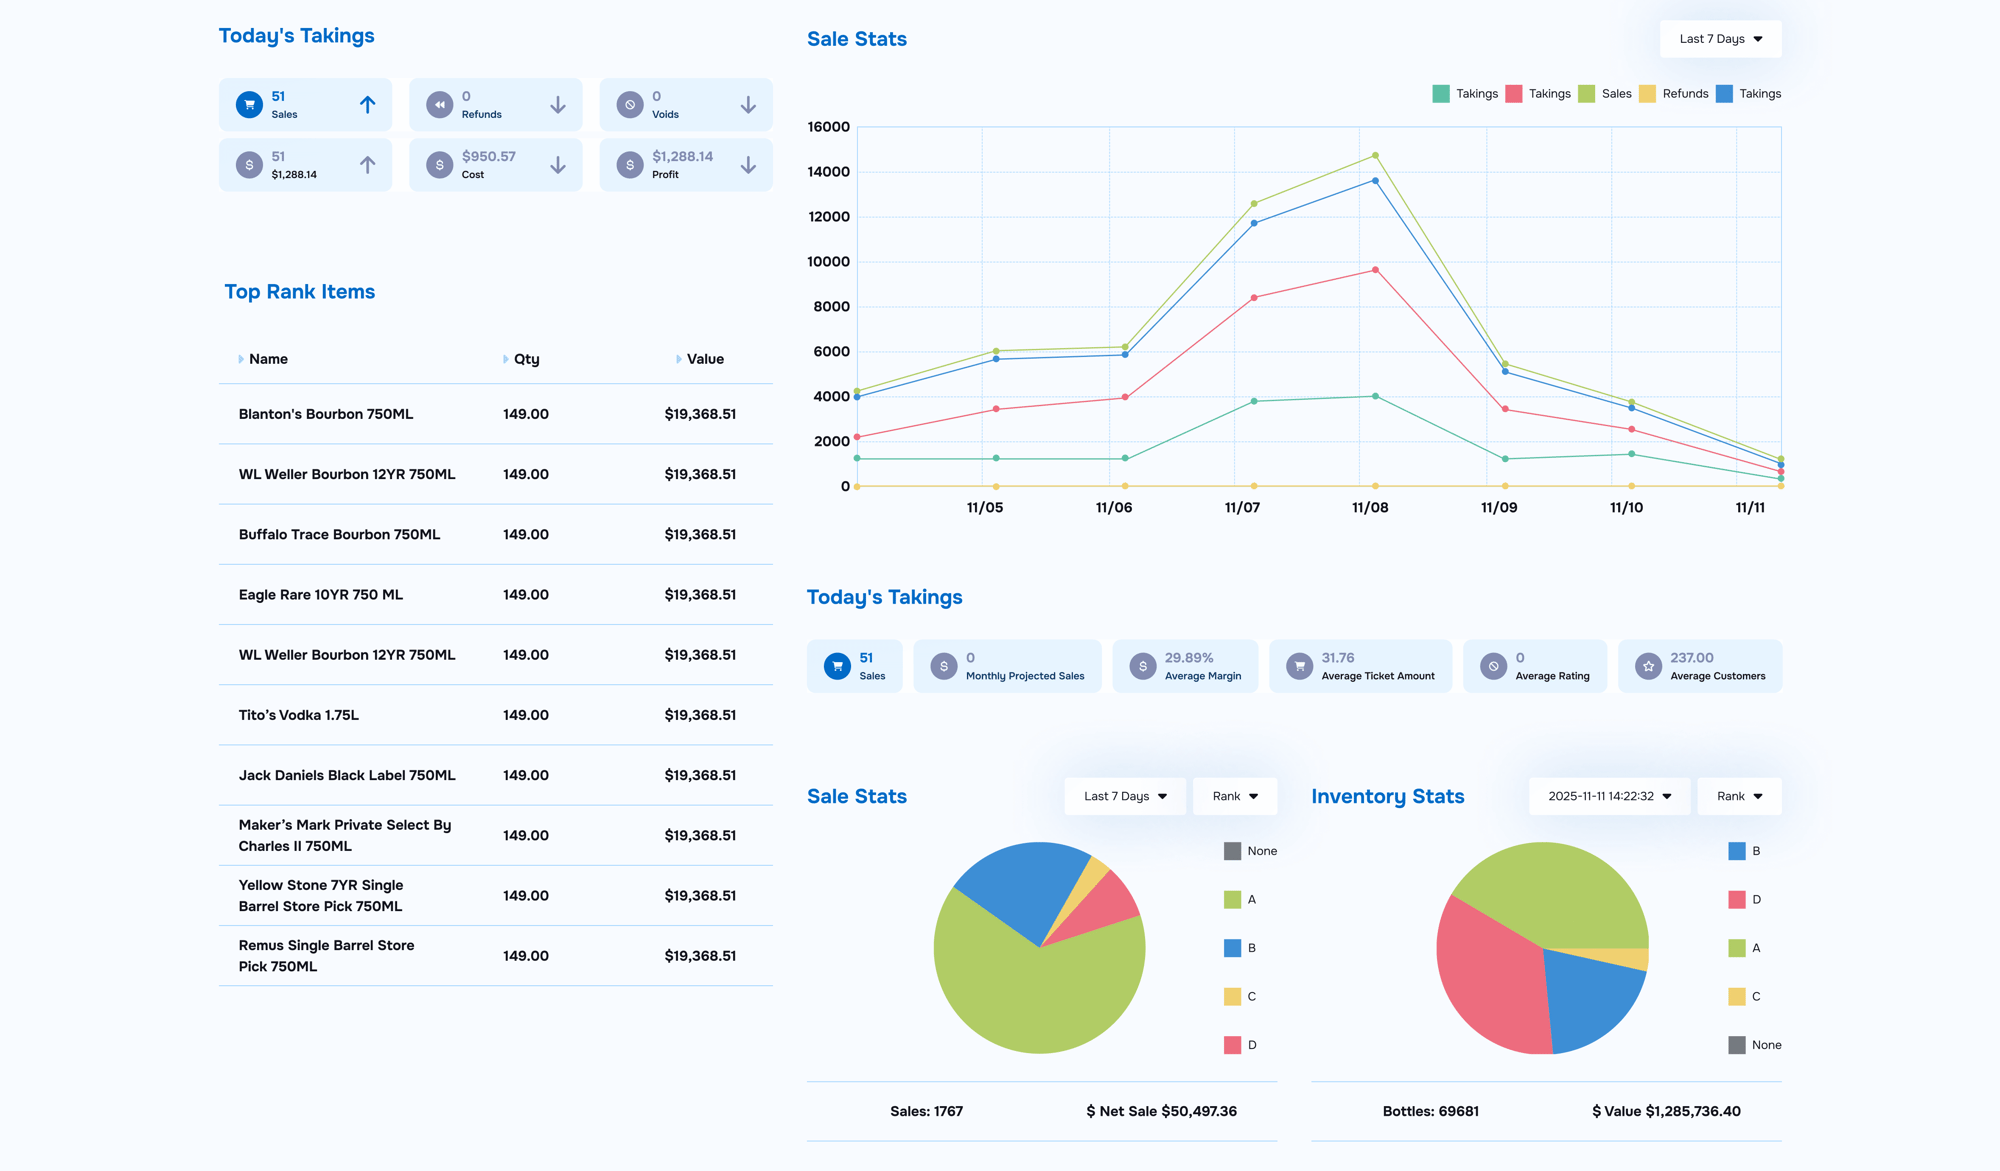The image size is (2000, 1171).
Task: Select Yellow Stone 7YR Single Barrel Store Pick name
Action: [321, 895]
